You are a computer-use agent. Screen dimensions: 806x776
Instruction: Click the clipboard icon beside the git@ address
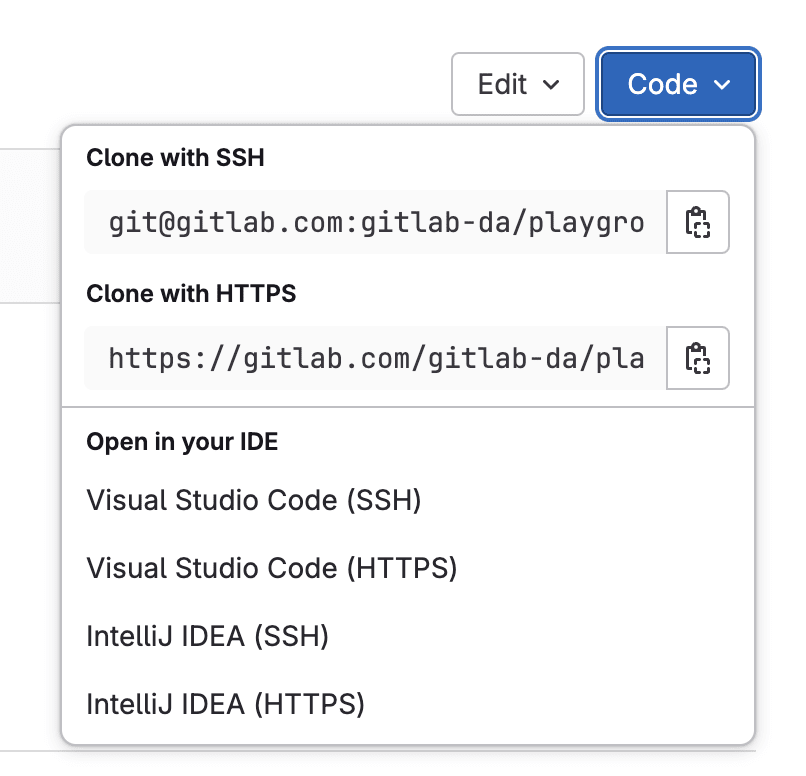click(x=698, y=222)
